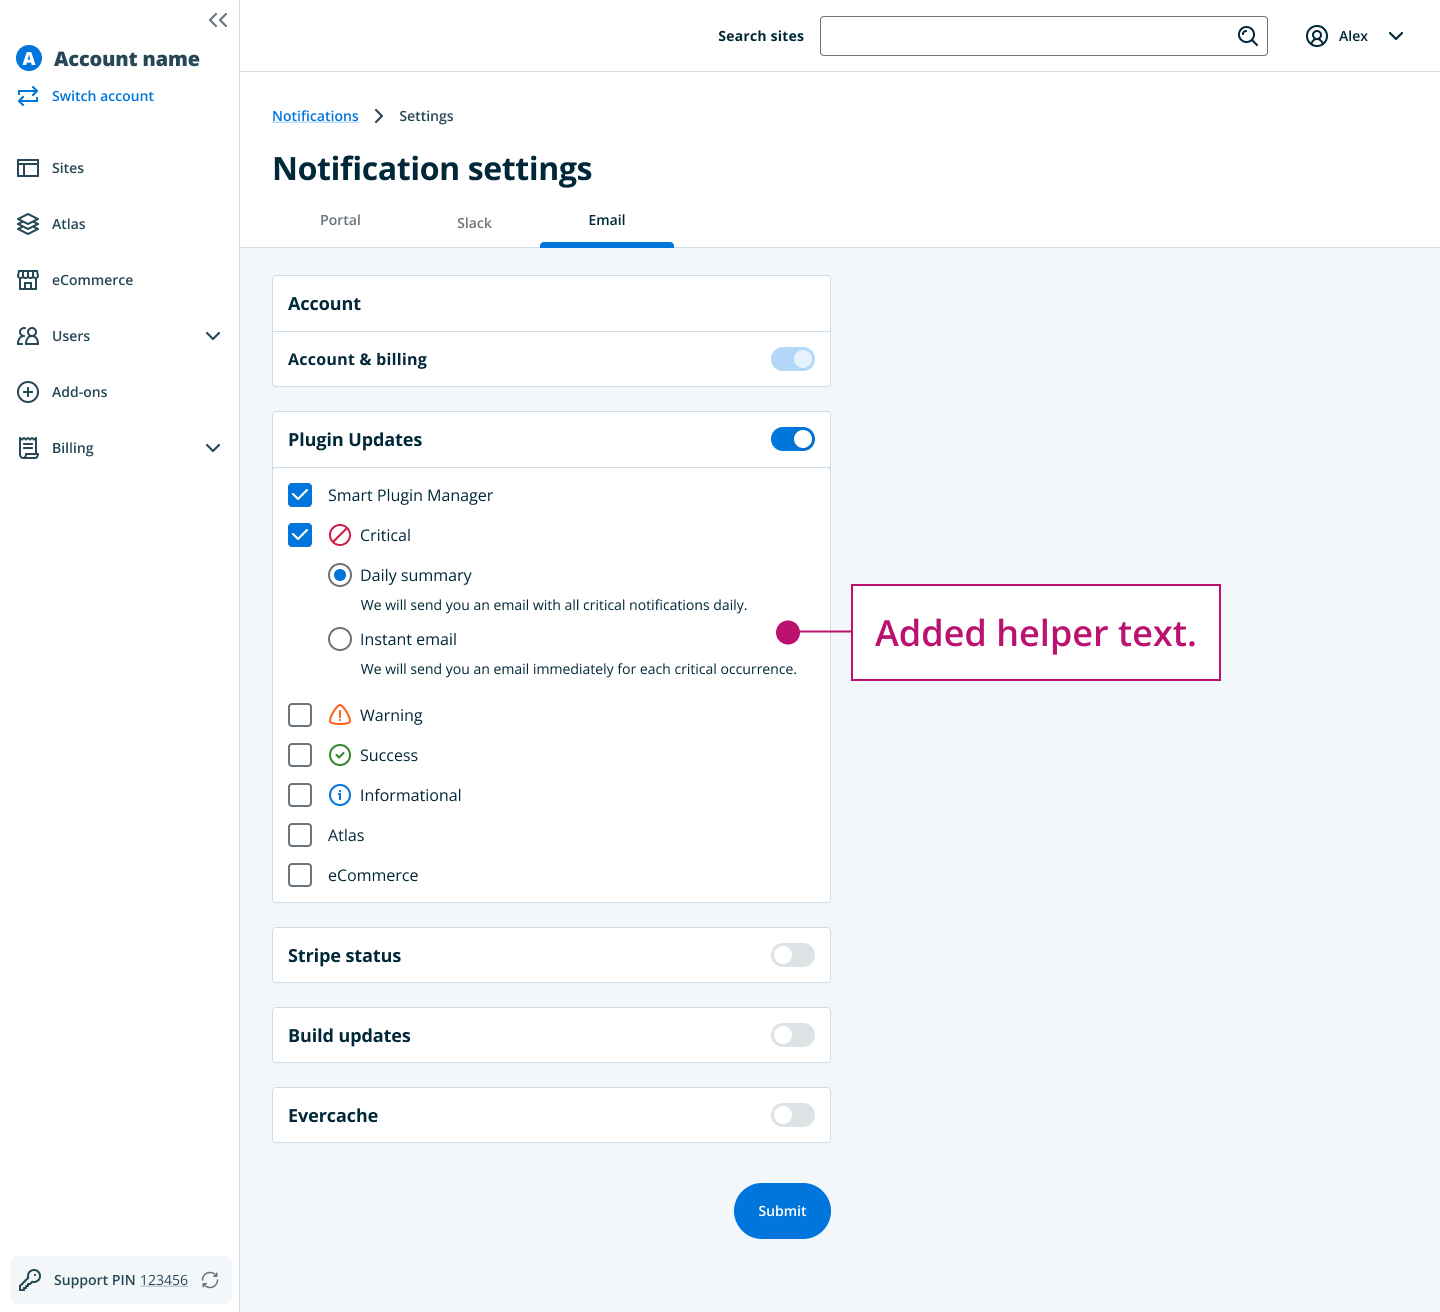Click the search magnifier icon
The height and width of the screenshot is (1312, 1440).
(1248, 36)
